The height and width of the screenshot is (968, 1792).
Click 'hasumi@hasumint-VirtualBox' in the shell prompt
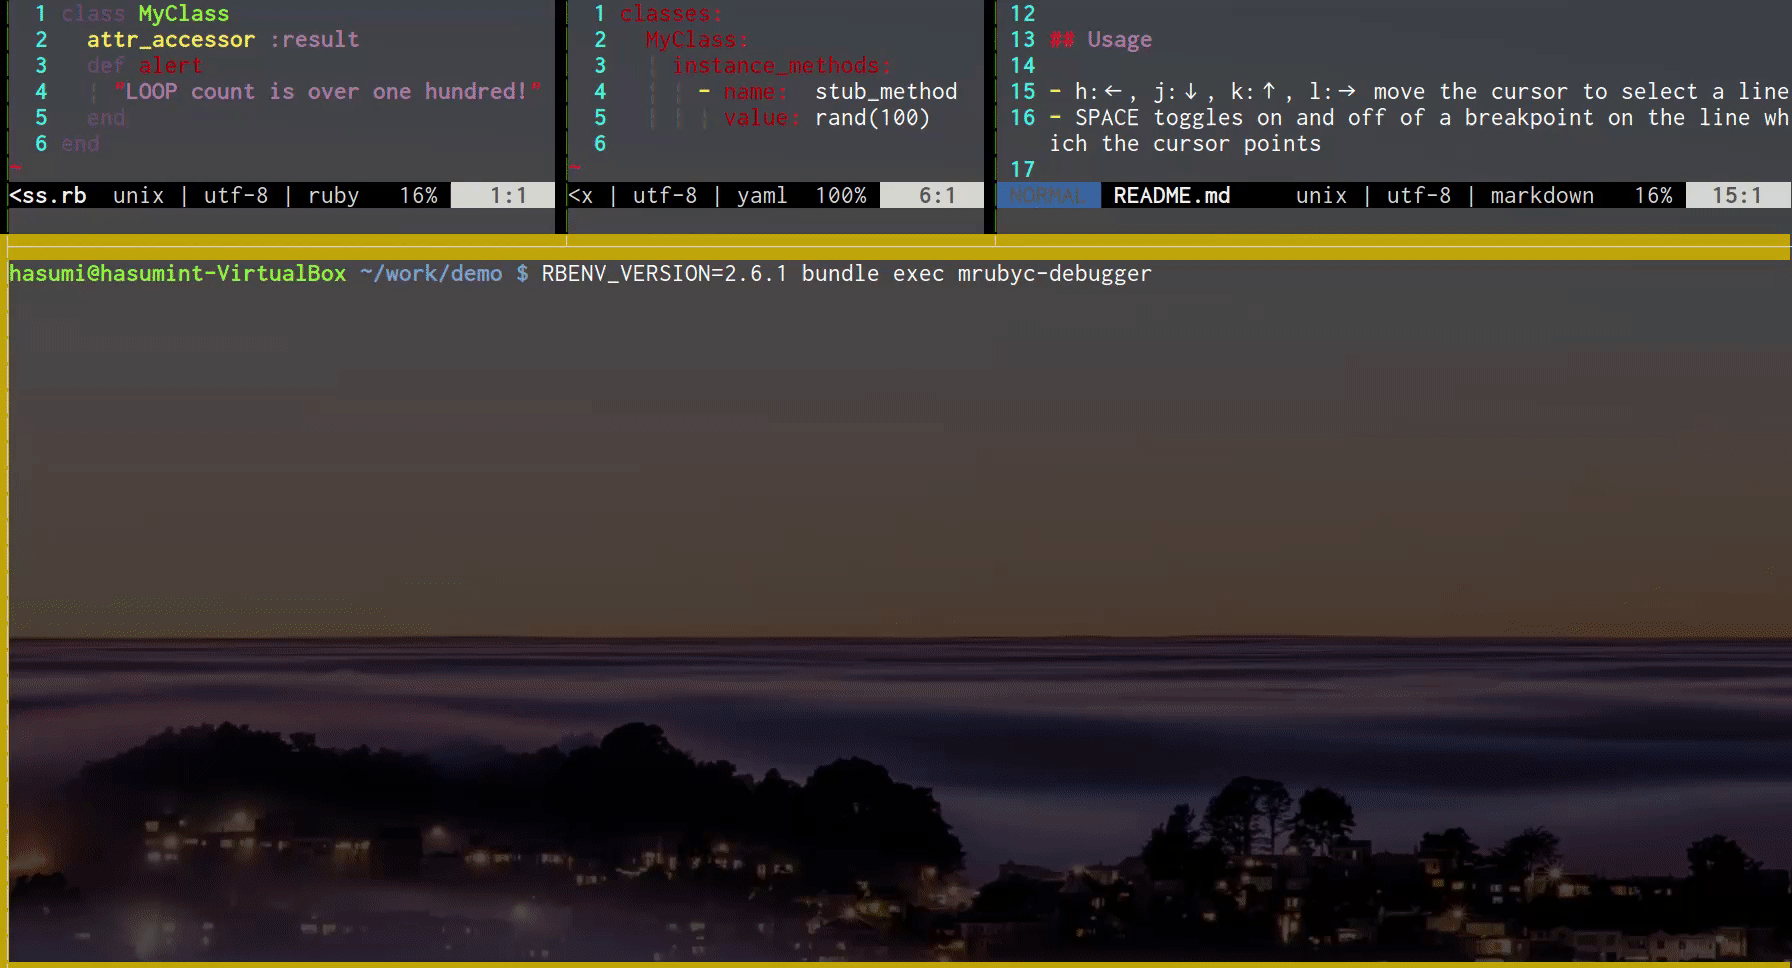pyautogui.click(x=178, y=274)
